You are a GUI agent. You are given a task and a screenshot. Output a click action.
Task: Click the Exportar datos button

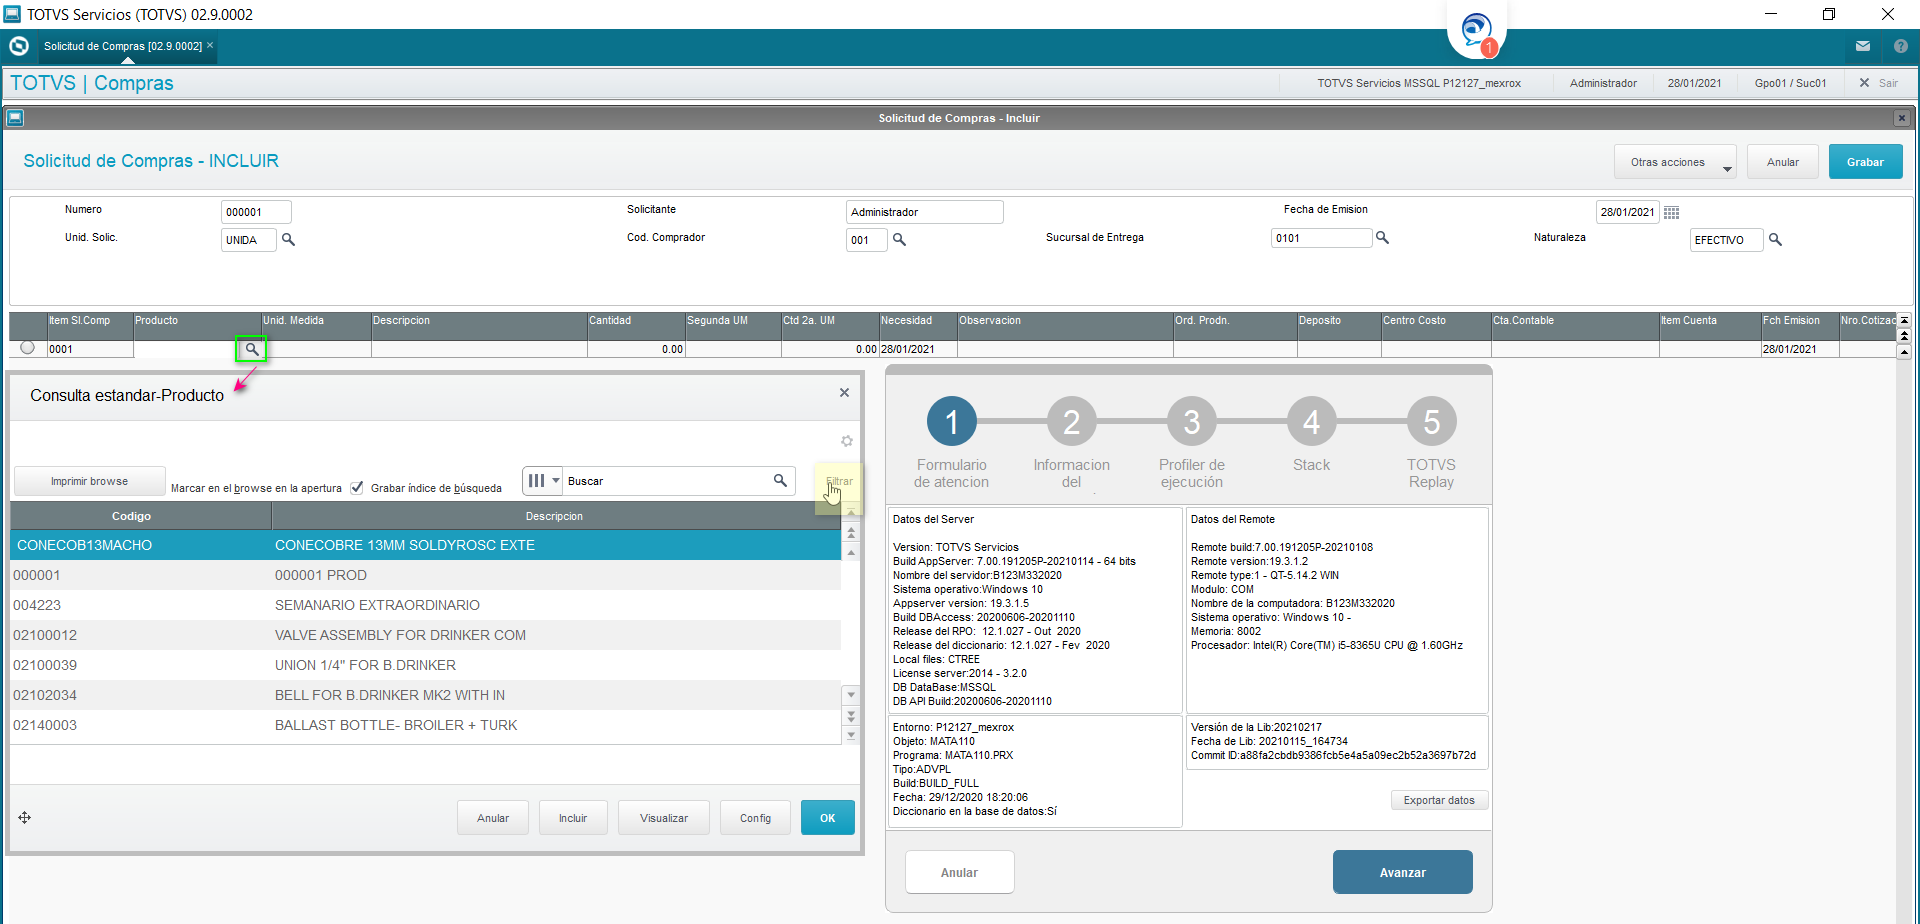pos(1439,800)
